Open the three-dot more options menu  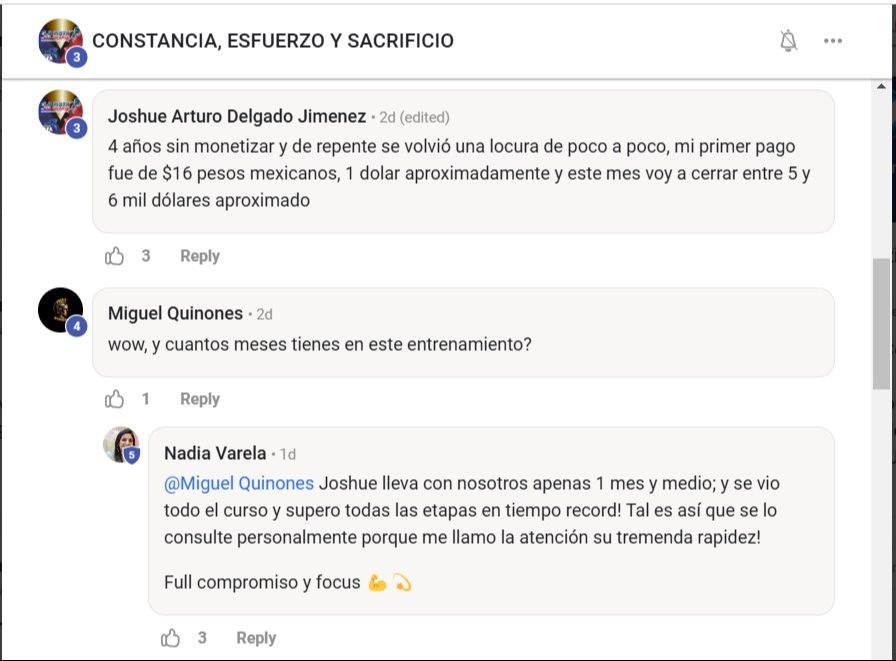[x=833, y=41]
